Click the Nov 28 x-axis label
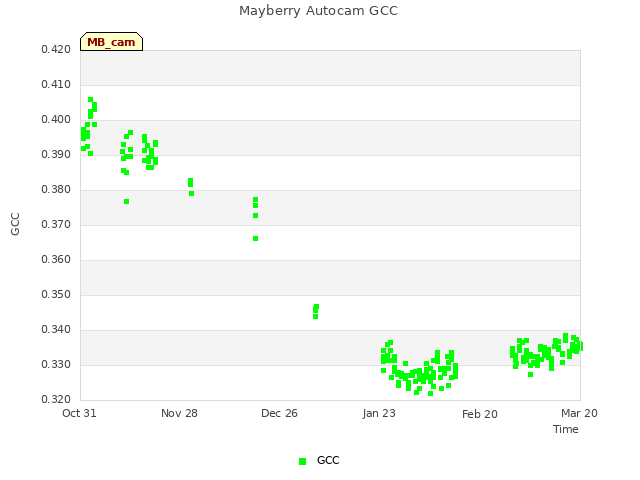This screenshot has height=480, width=640. (179, 413)
